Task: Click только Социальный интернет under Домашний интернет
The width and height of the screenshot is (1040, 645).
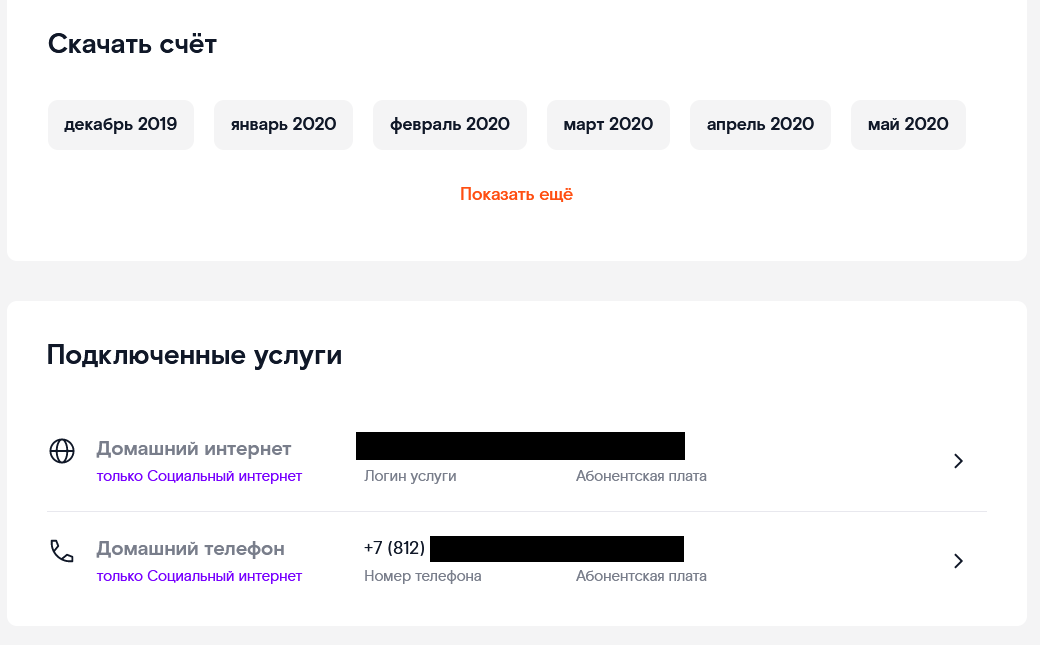Action: coord(199,476)
